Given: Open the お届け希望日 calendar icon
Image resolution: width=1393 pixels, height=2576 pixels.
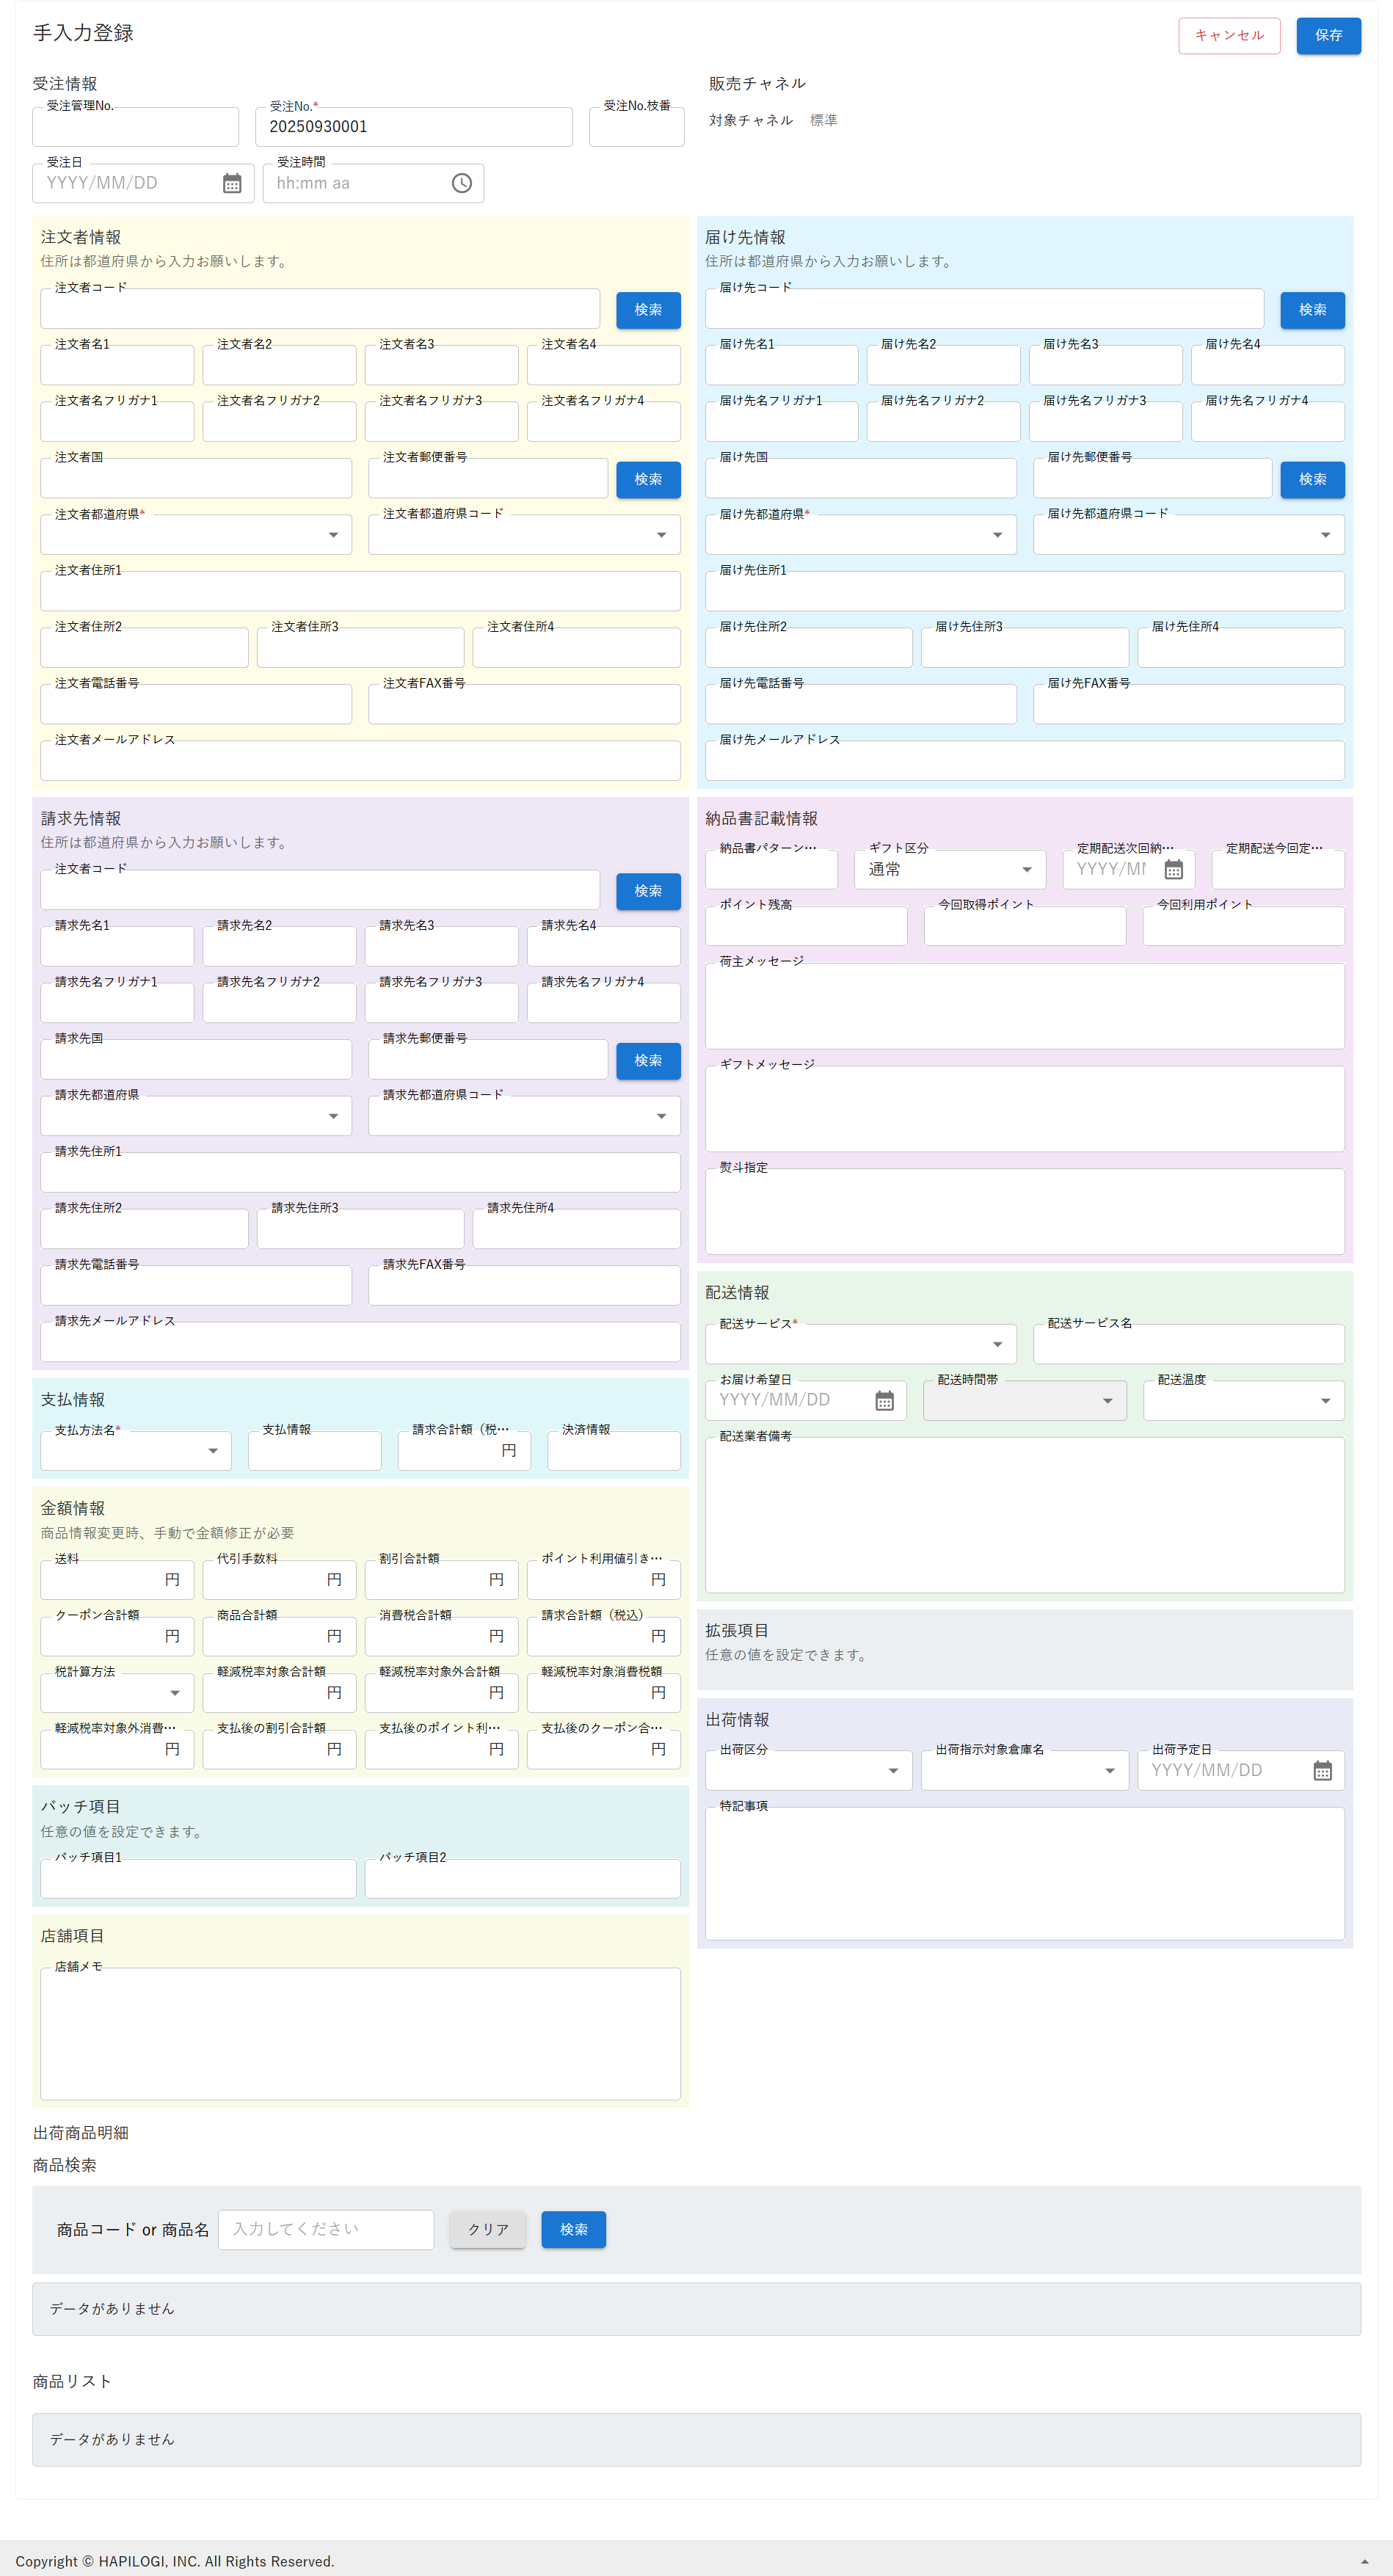Looking at the screenshot, I should [x=884, y=1401].
